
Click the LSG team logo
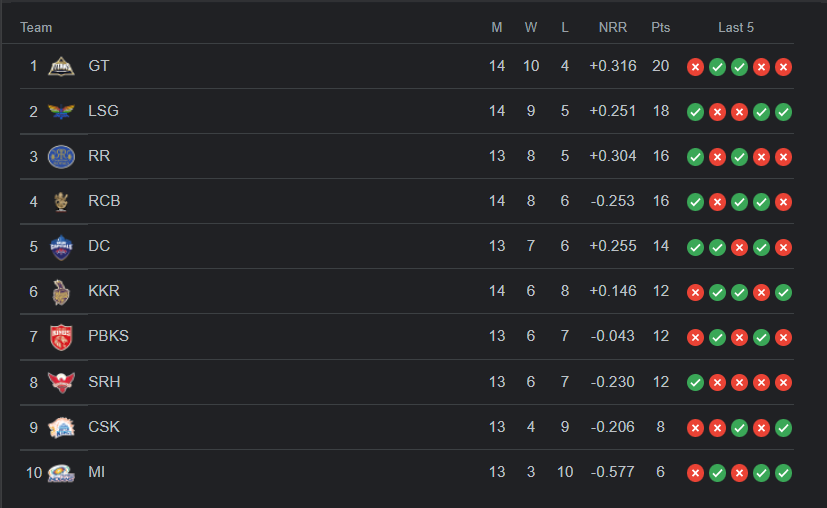click(62, 111)
